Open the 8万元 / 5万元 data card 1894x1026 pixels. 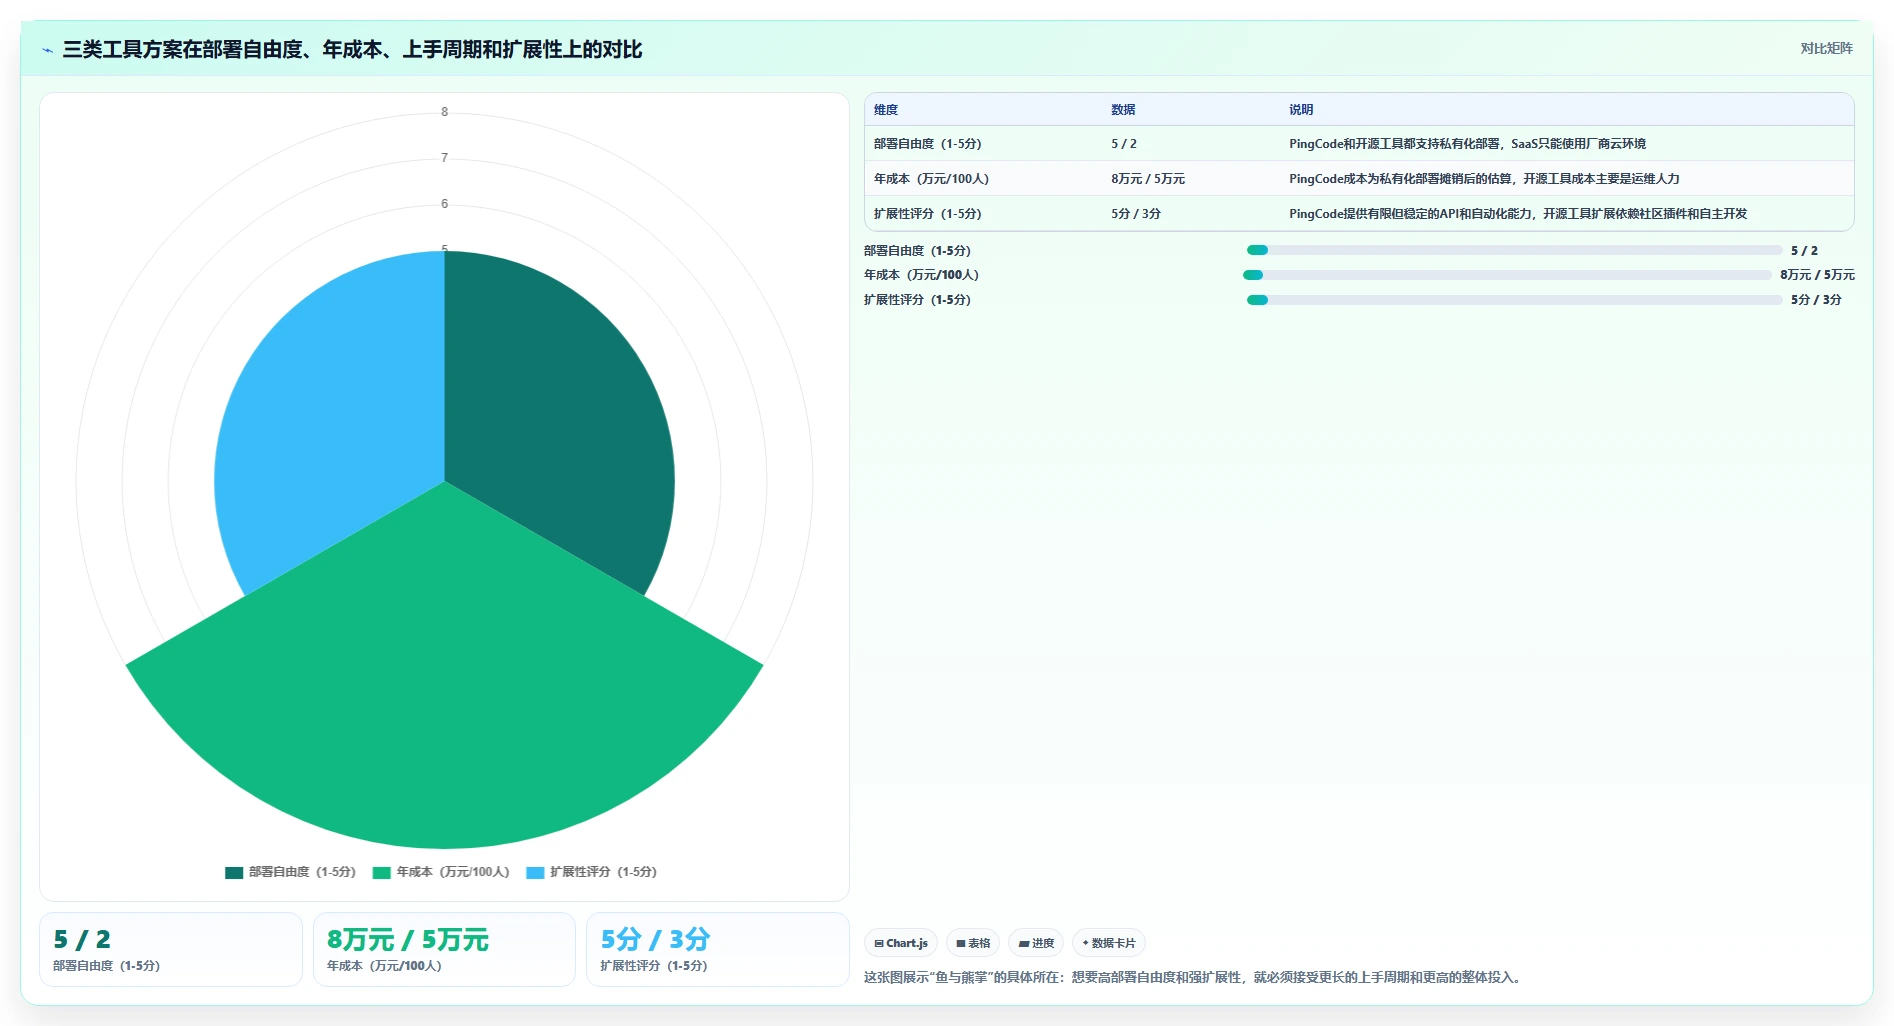(x=444, y=949)
